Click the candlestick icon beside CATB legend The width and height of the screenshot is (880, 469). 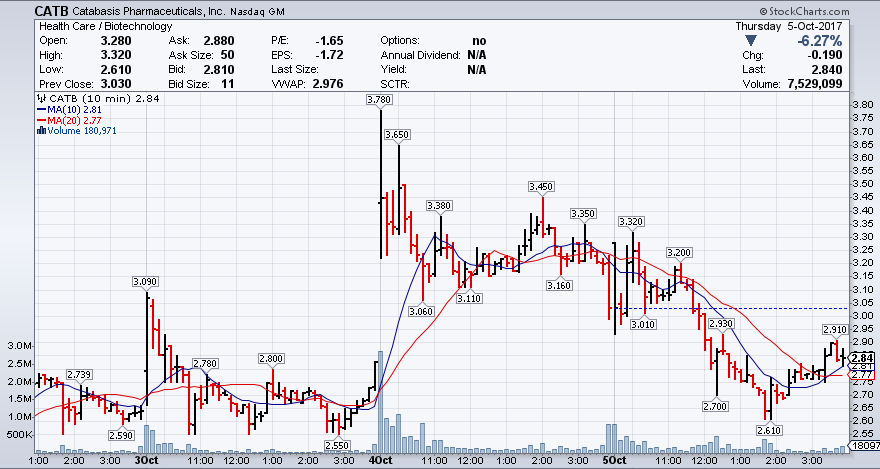click(x=40, y=99)
